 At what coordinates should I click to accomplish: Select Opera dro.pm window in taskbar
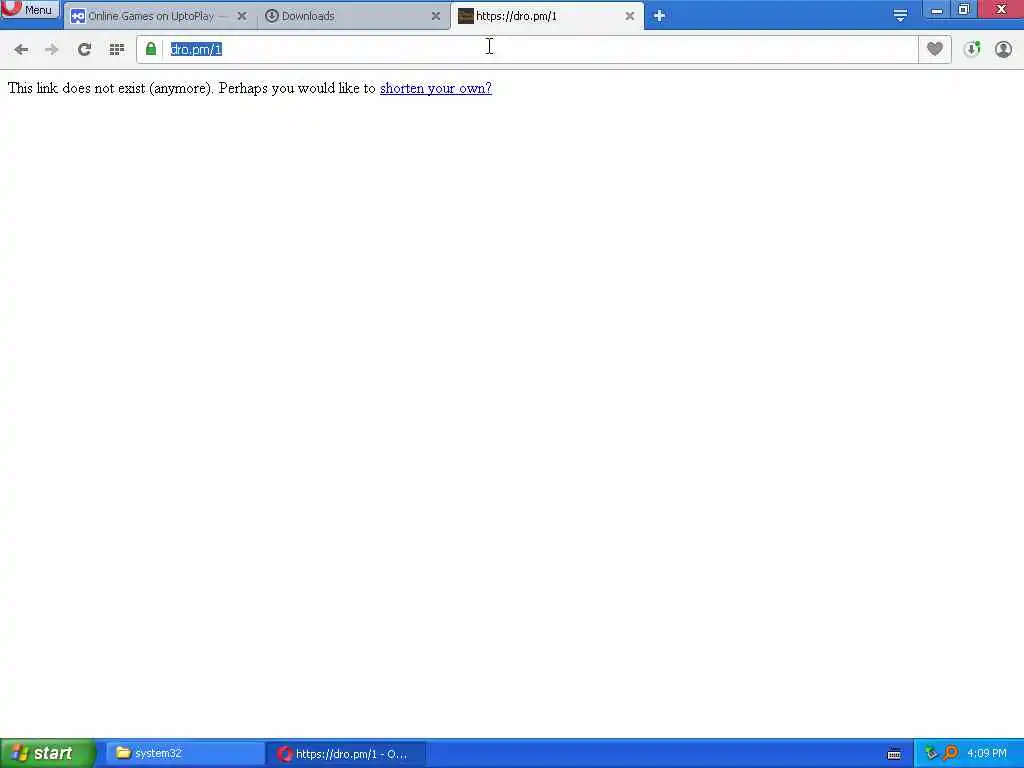tap(346, 754)
